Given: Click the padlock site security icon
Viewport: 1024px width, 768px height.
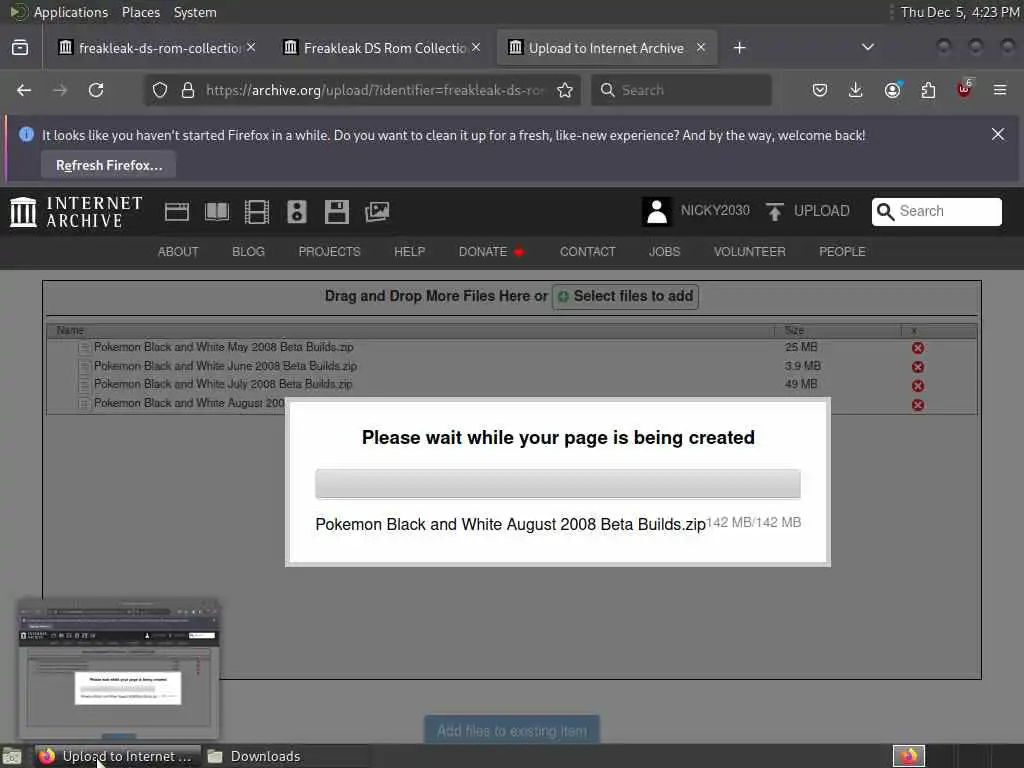Looking at the screenshot, I should tap(188, 90).
